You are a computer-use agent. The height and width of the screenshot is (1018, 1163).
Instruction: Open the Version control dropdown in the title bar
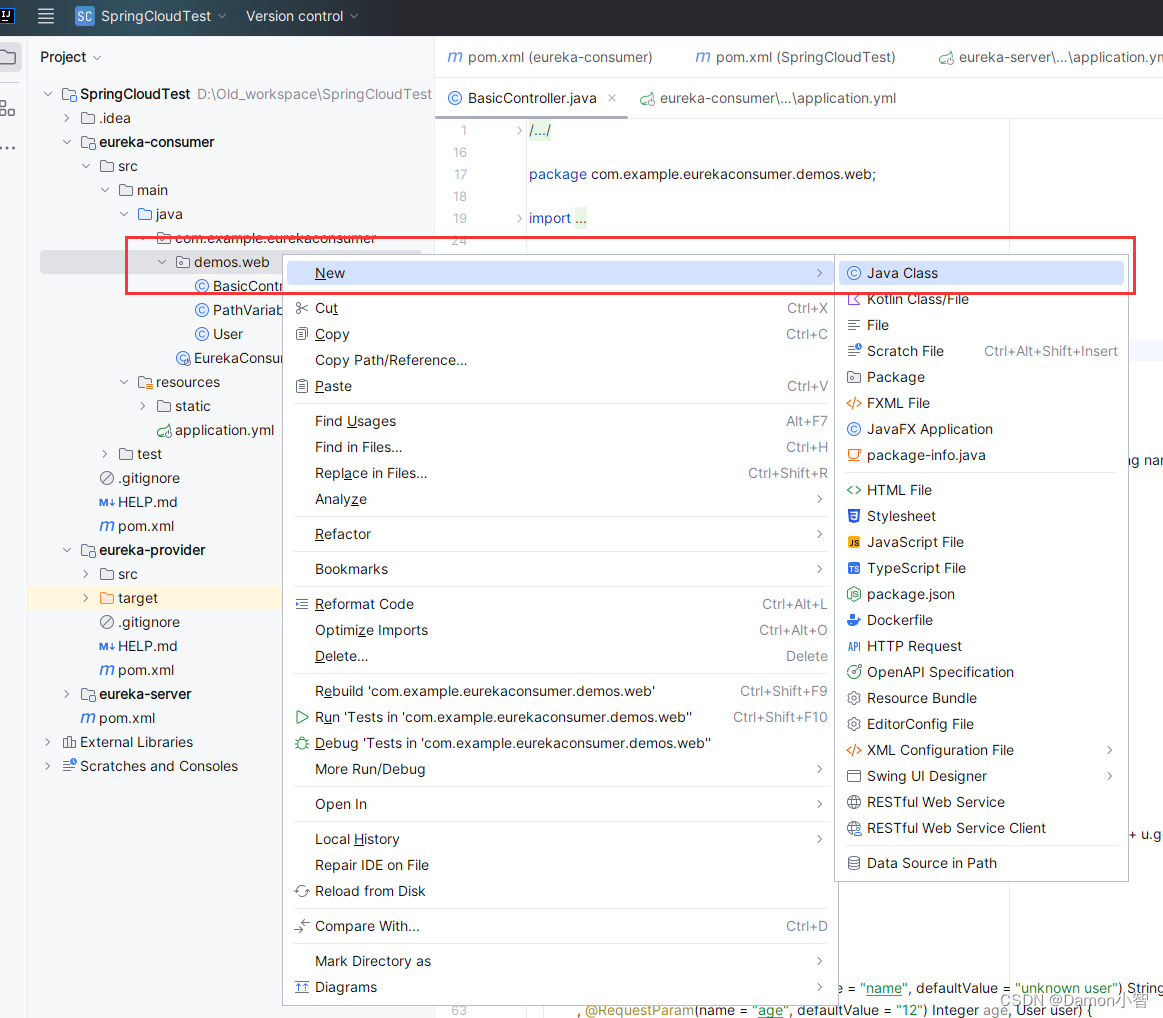click(295, 16)
